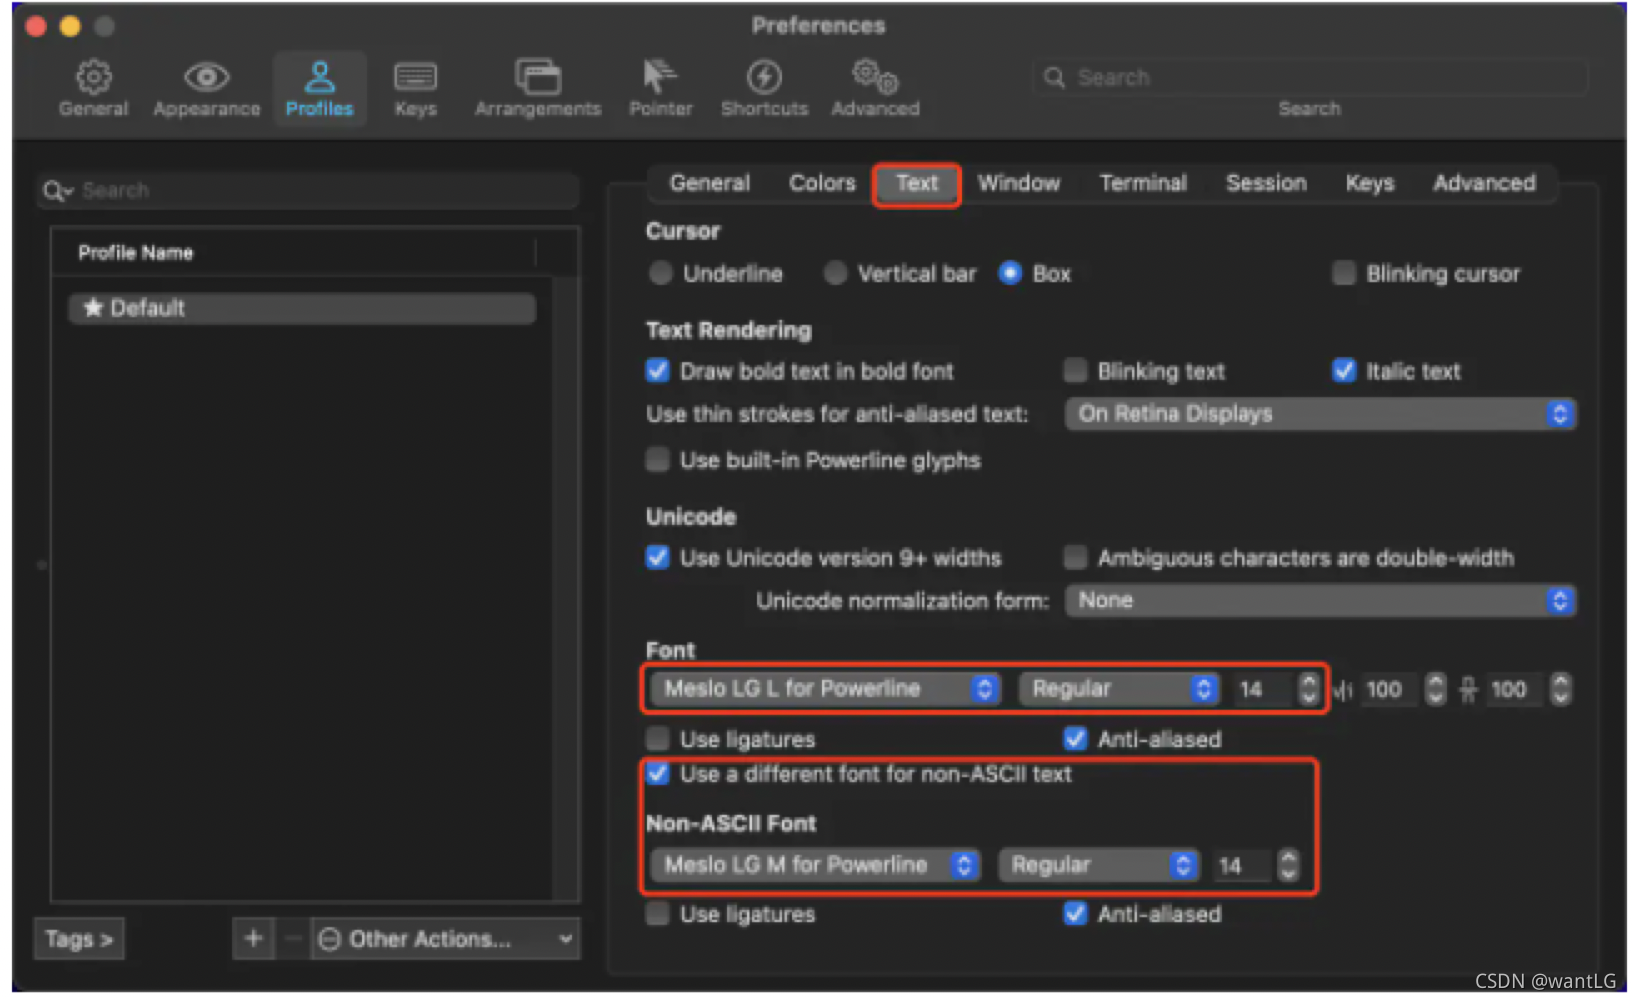Switch to the Colors profile tab
The image size is (1632, 1000).
(x=822, y=183)
